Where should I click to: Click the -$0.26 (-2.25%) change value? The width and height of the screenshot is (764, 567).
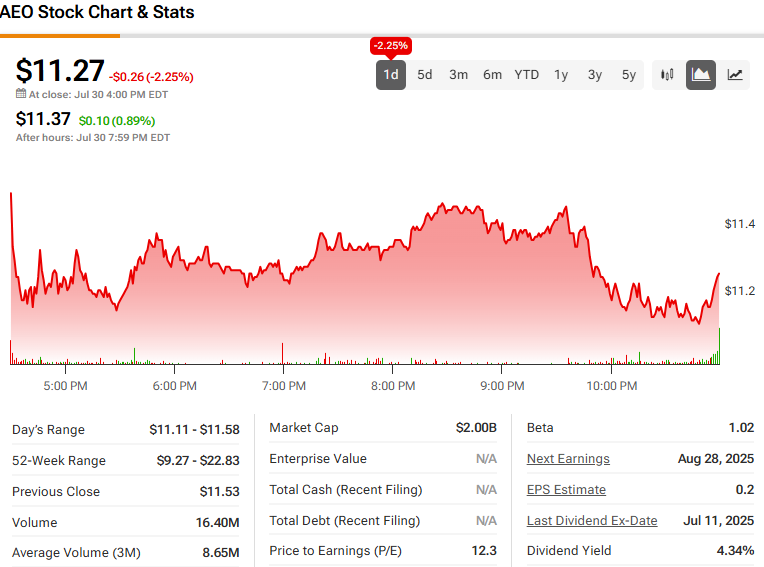coord(151,77)
